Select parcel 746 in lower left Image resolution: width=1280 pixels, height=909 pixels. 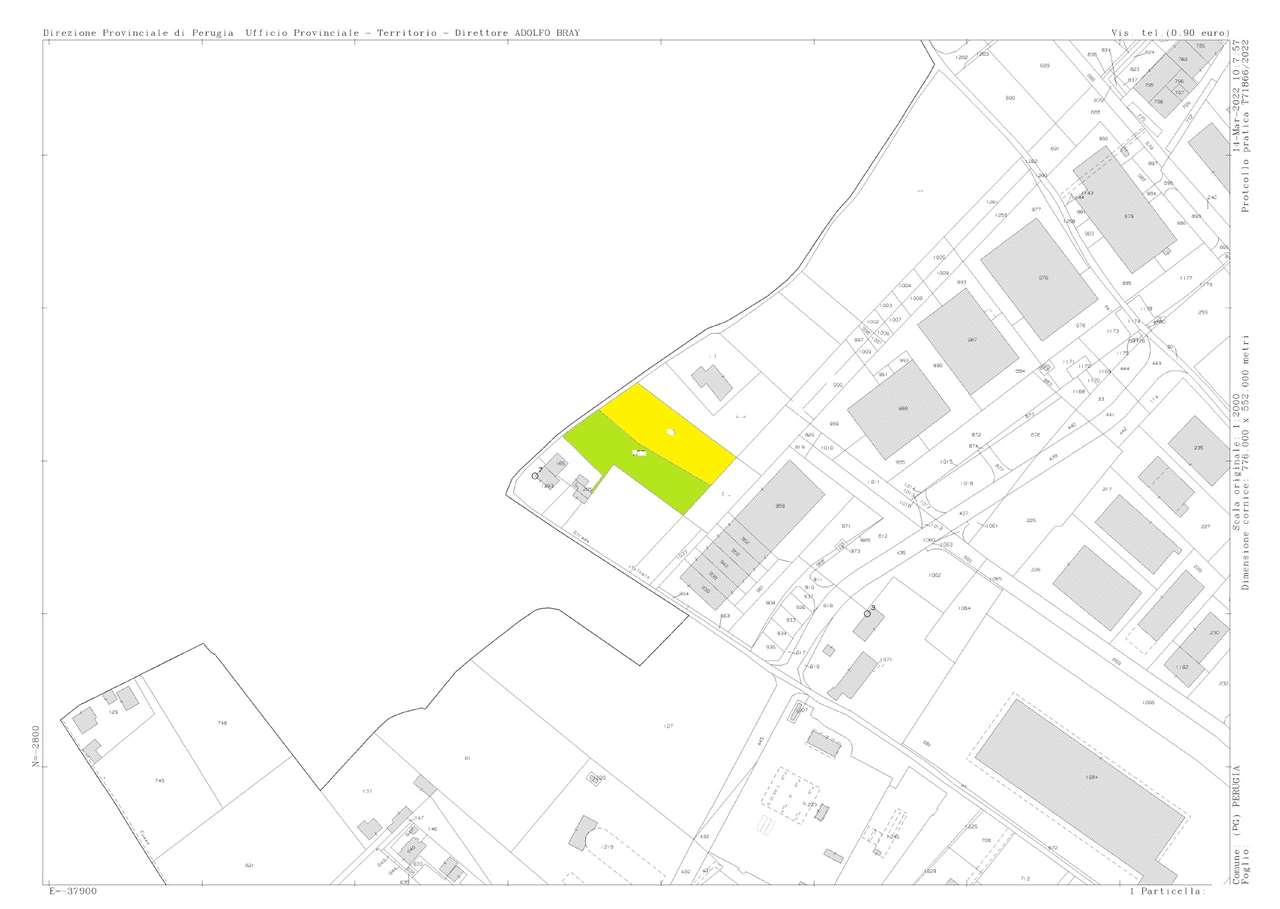pos(222,722)
